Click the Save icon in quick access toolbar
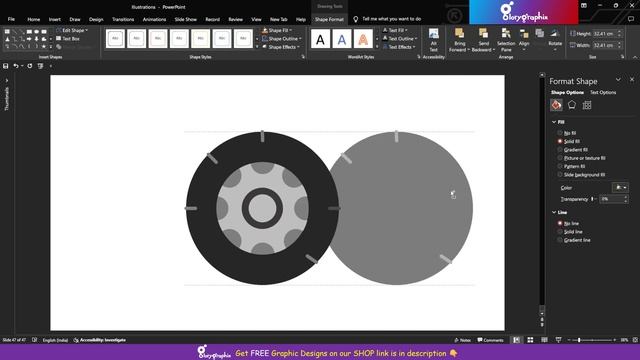The height and width of the screenshot is (360, 640). (x=6, y=66)
